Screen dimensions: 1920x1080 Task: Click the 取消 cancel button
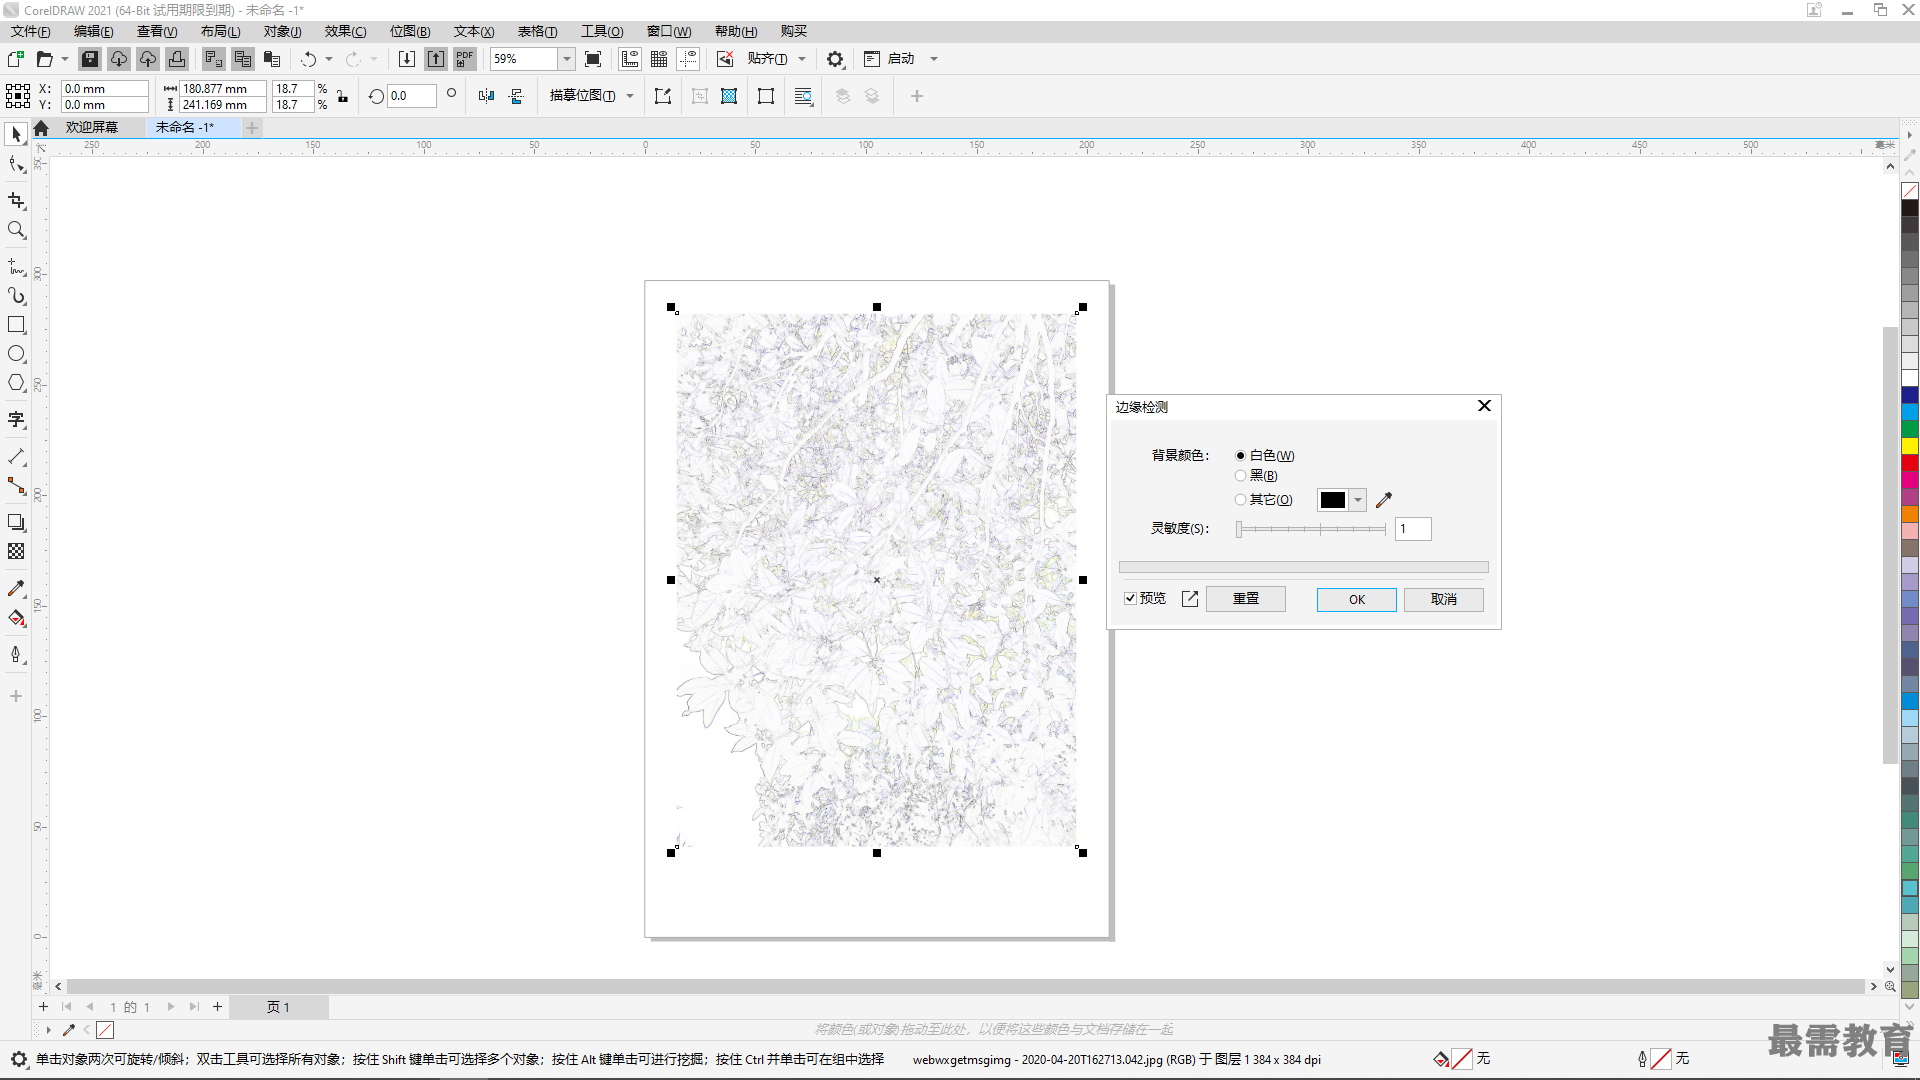(1444, 599)
